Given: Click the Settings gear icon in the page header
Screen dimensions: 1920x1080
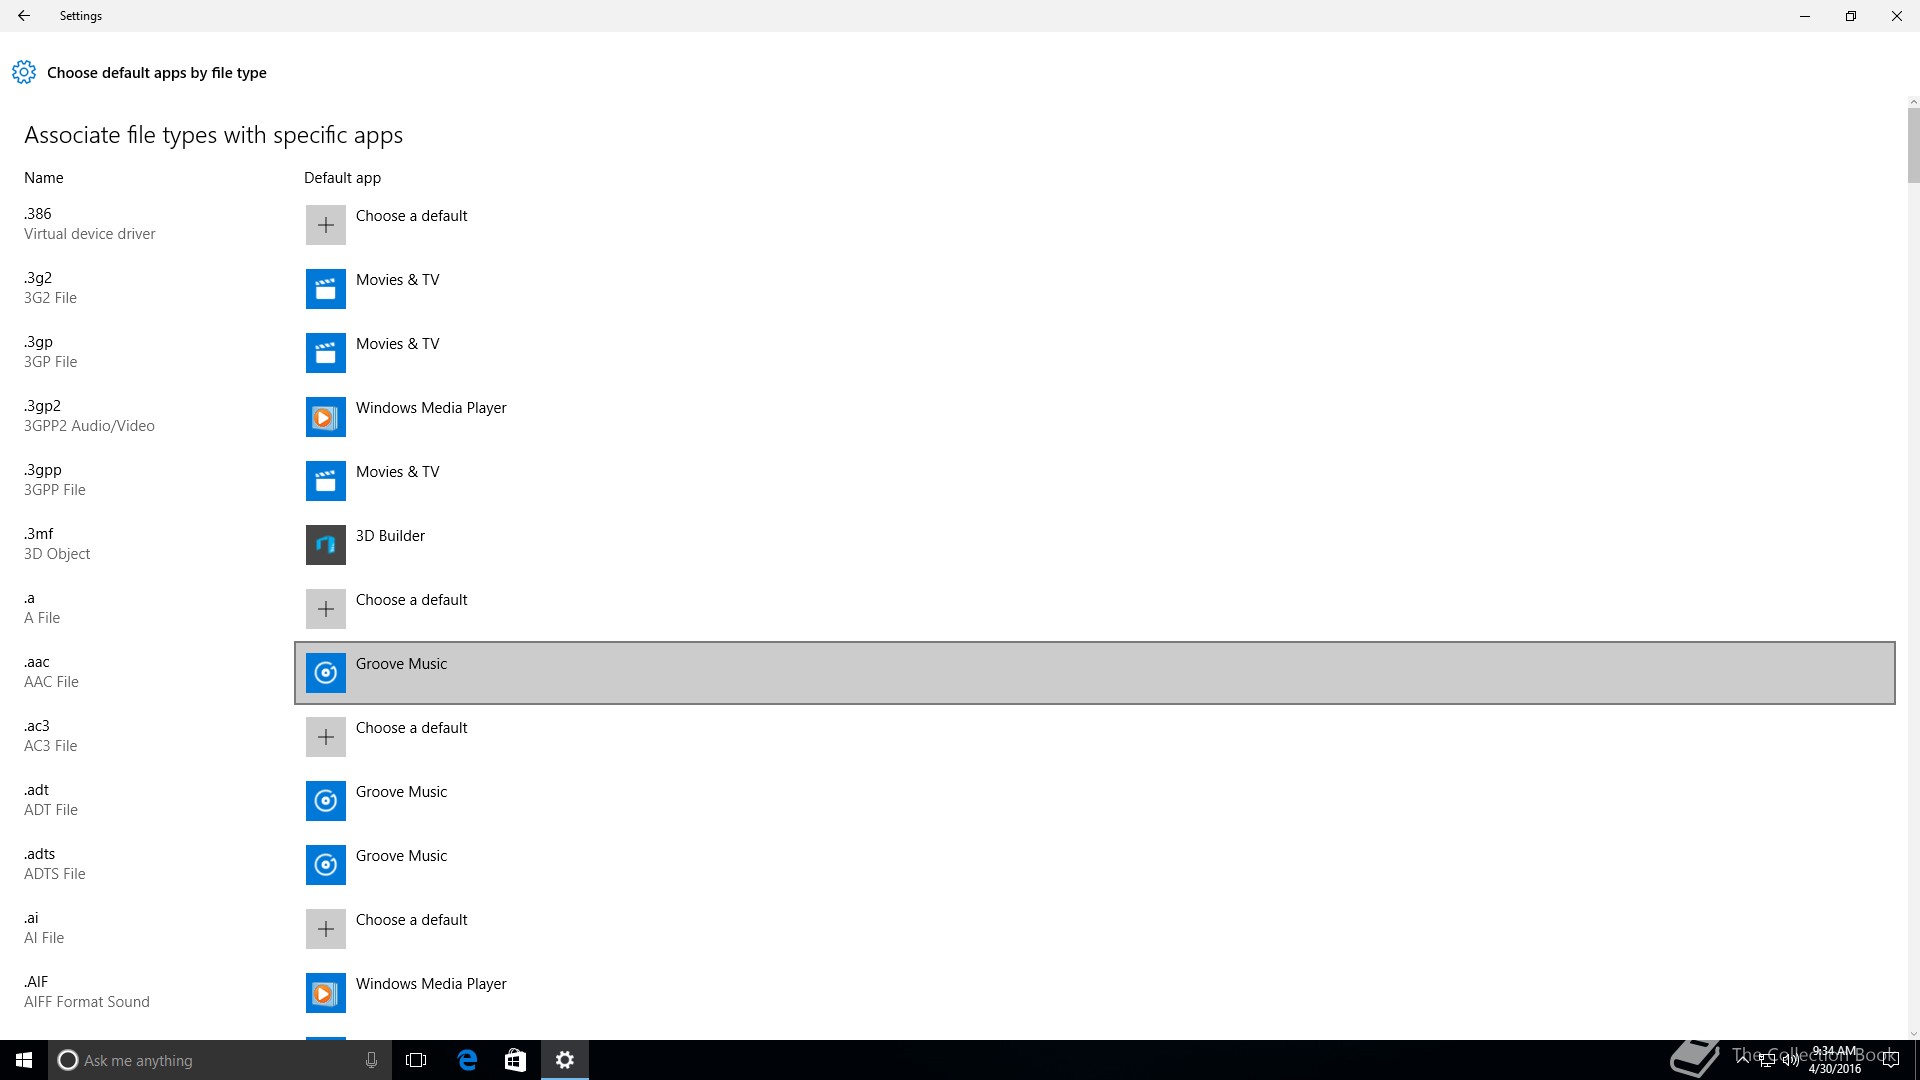Looking at the screenshot, I should point(24,72).
